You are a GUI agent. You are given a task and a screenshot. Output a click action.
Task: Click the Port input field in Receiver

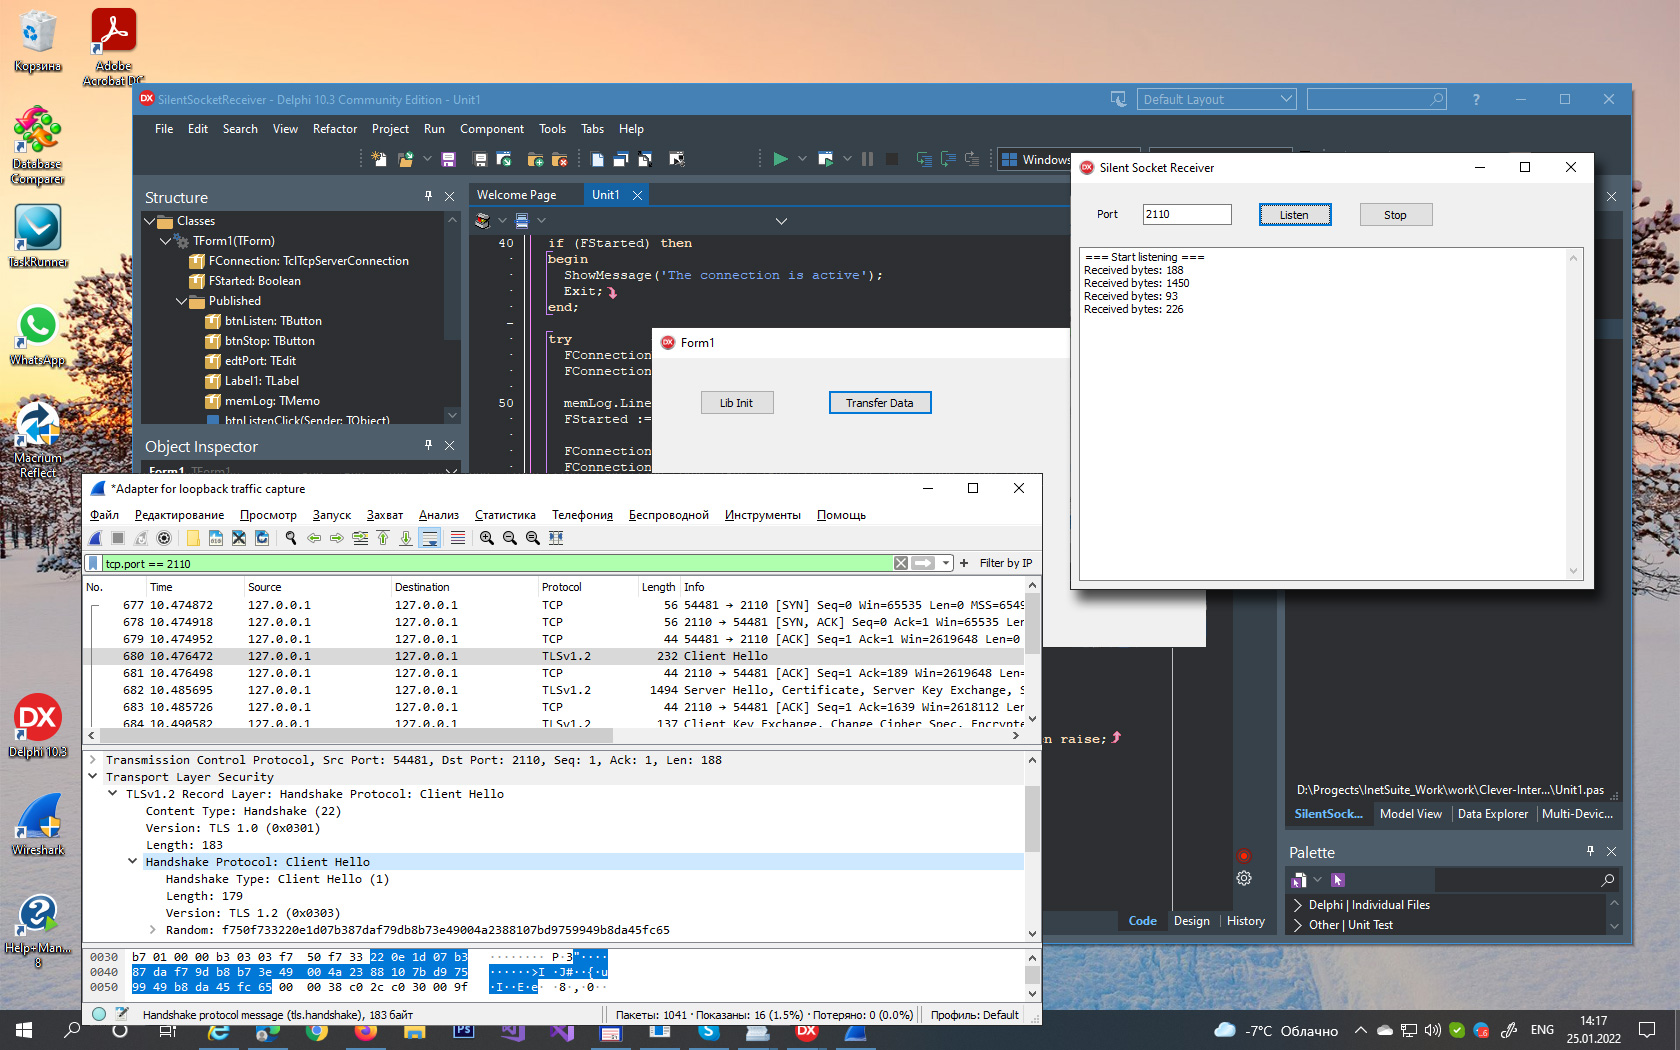point(1187,214)
